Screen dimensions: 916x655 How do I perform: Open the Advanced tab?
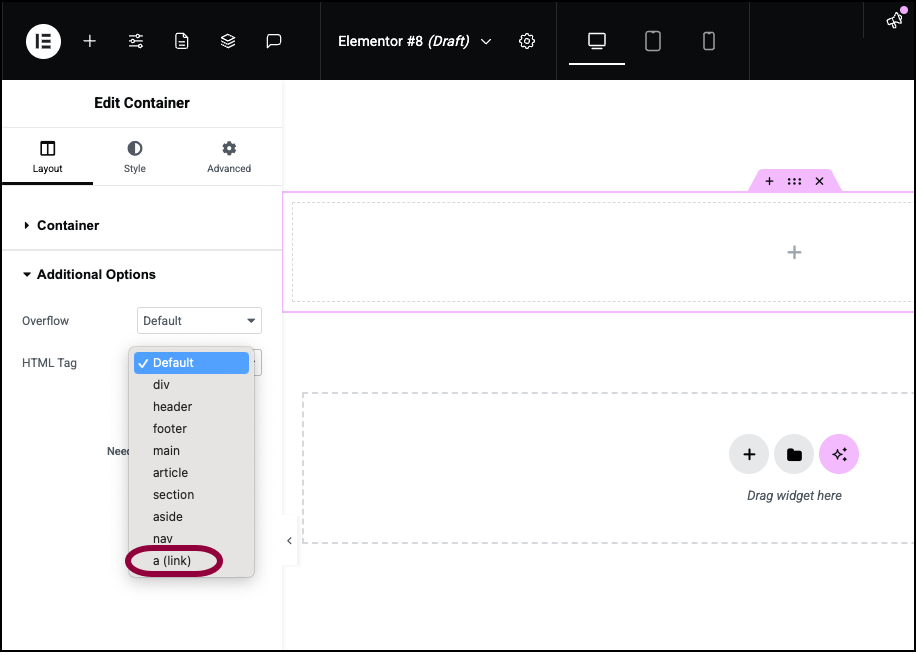pos(229,157)
